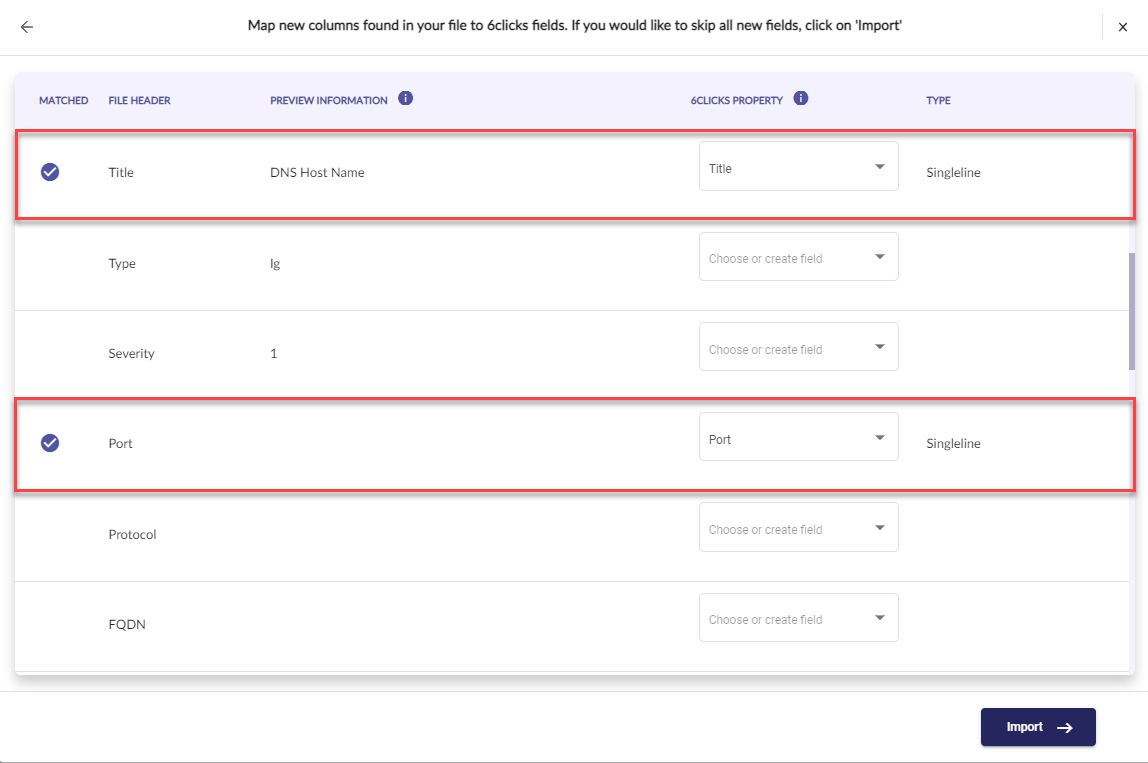Image resolution: width=1148 pixels, height=763 pixels.
Task: Show info tooltip for 6clicks Property
Action: 801,98
